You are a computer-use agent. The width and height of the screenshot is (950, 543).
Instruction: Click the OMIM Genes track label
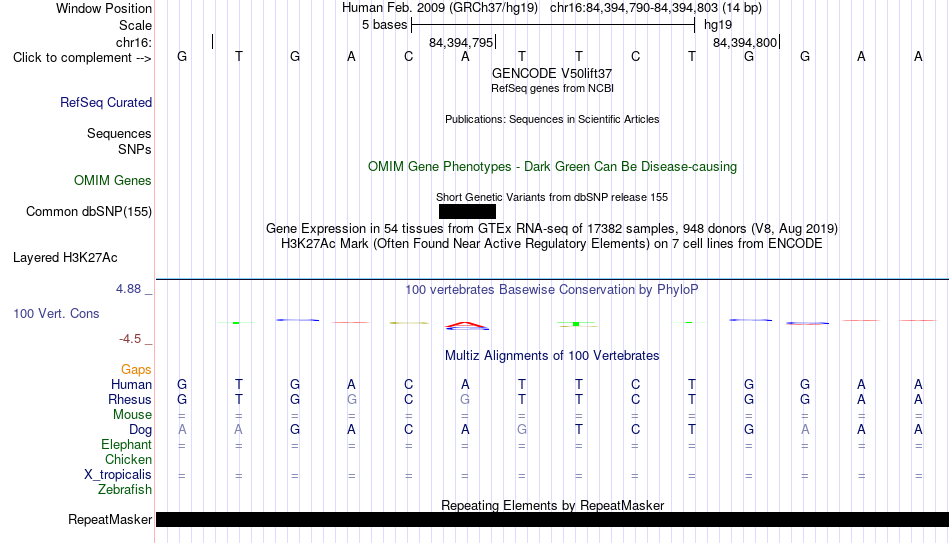[113, 181]
